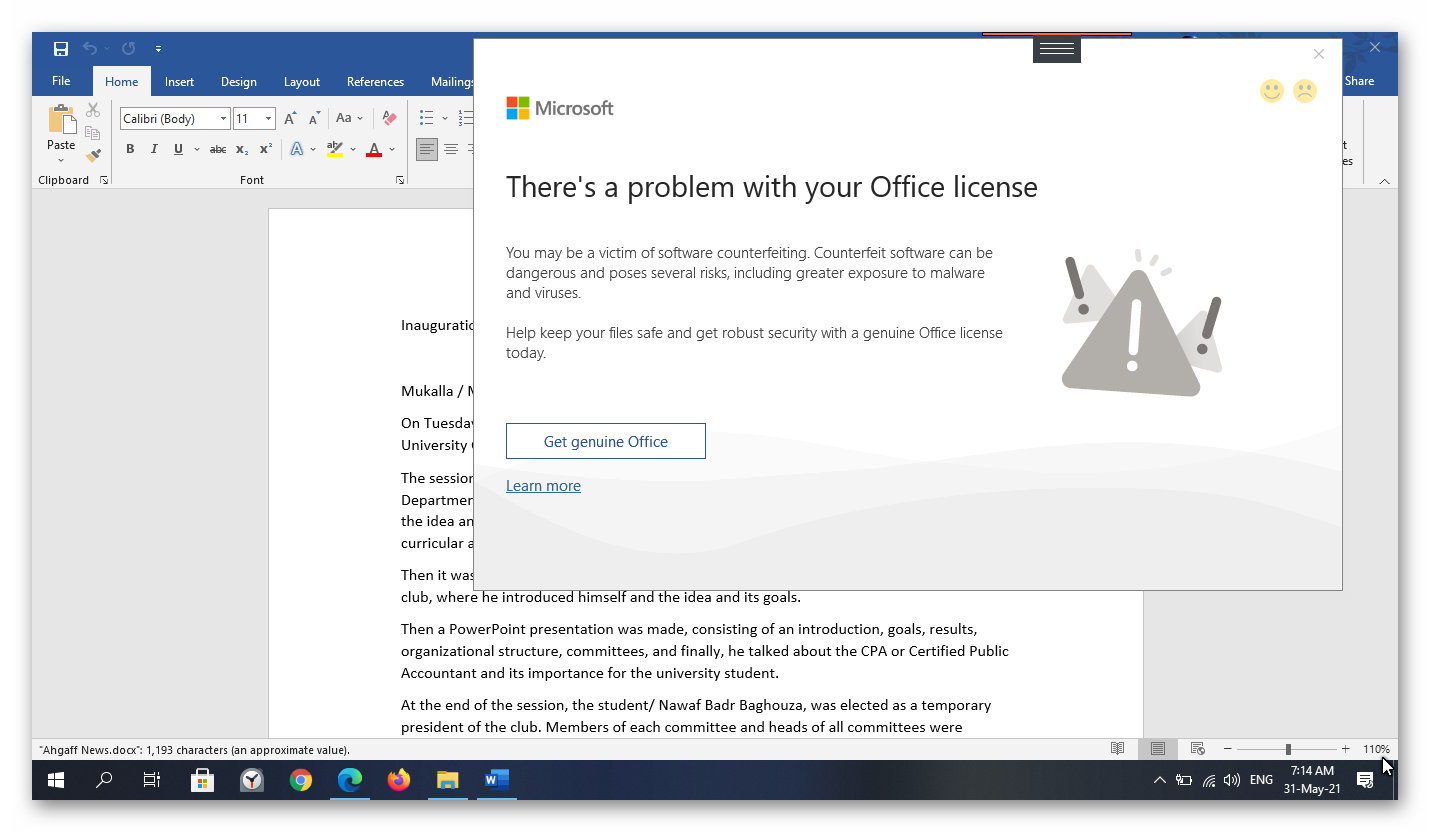Open Text Effects and Typography icon

coord(297,149)
